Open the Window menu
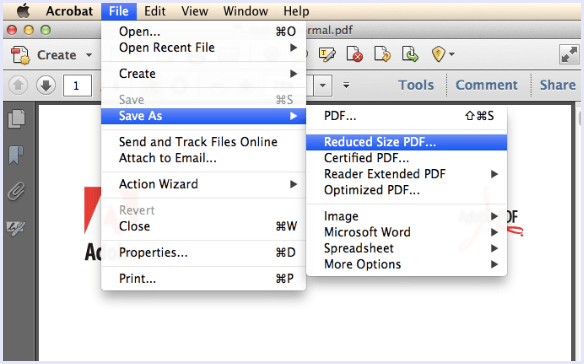 coord(245,11)
